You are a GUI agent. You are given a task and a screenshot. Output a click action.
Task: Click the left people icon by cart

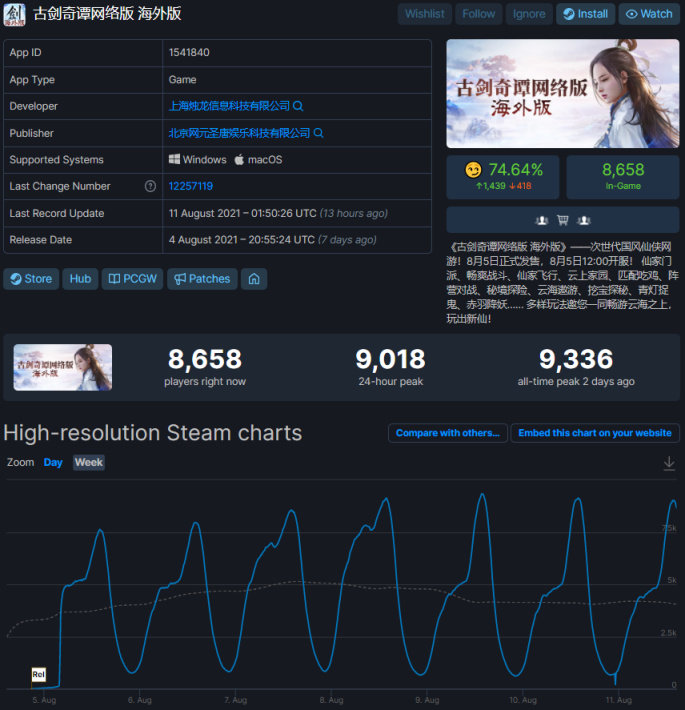tap(541, 221)
